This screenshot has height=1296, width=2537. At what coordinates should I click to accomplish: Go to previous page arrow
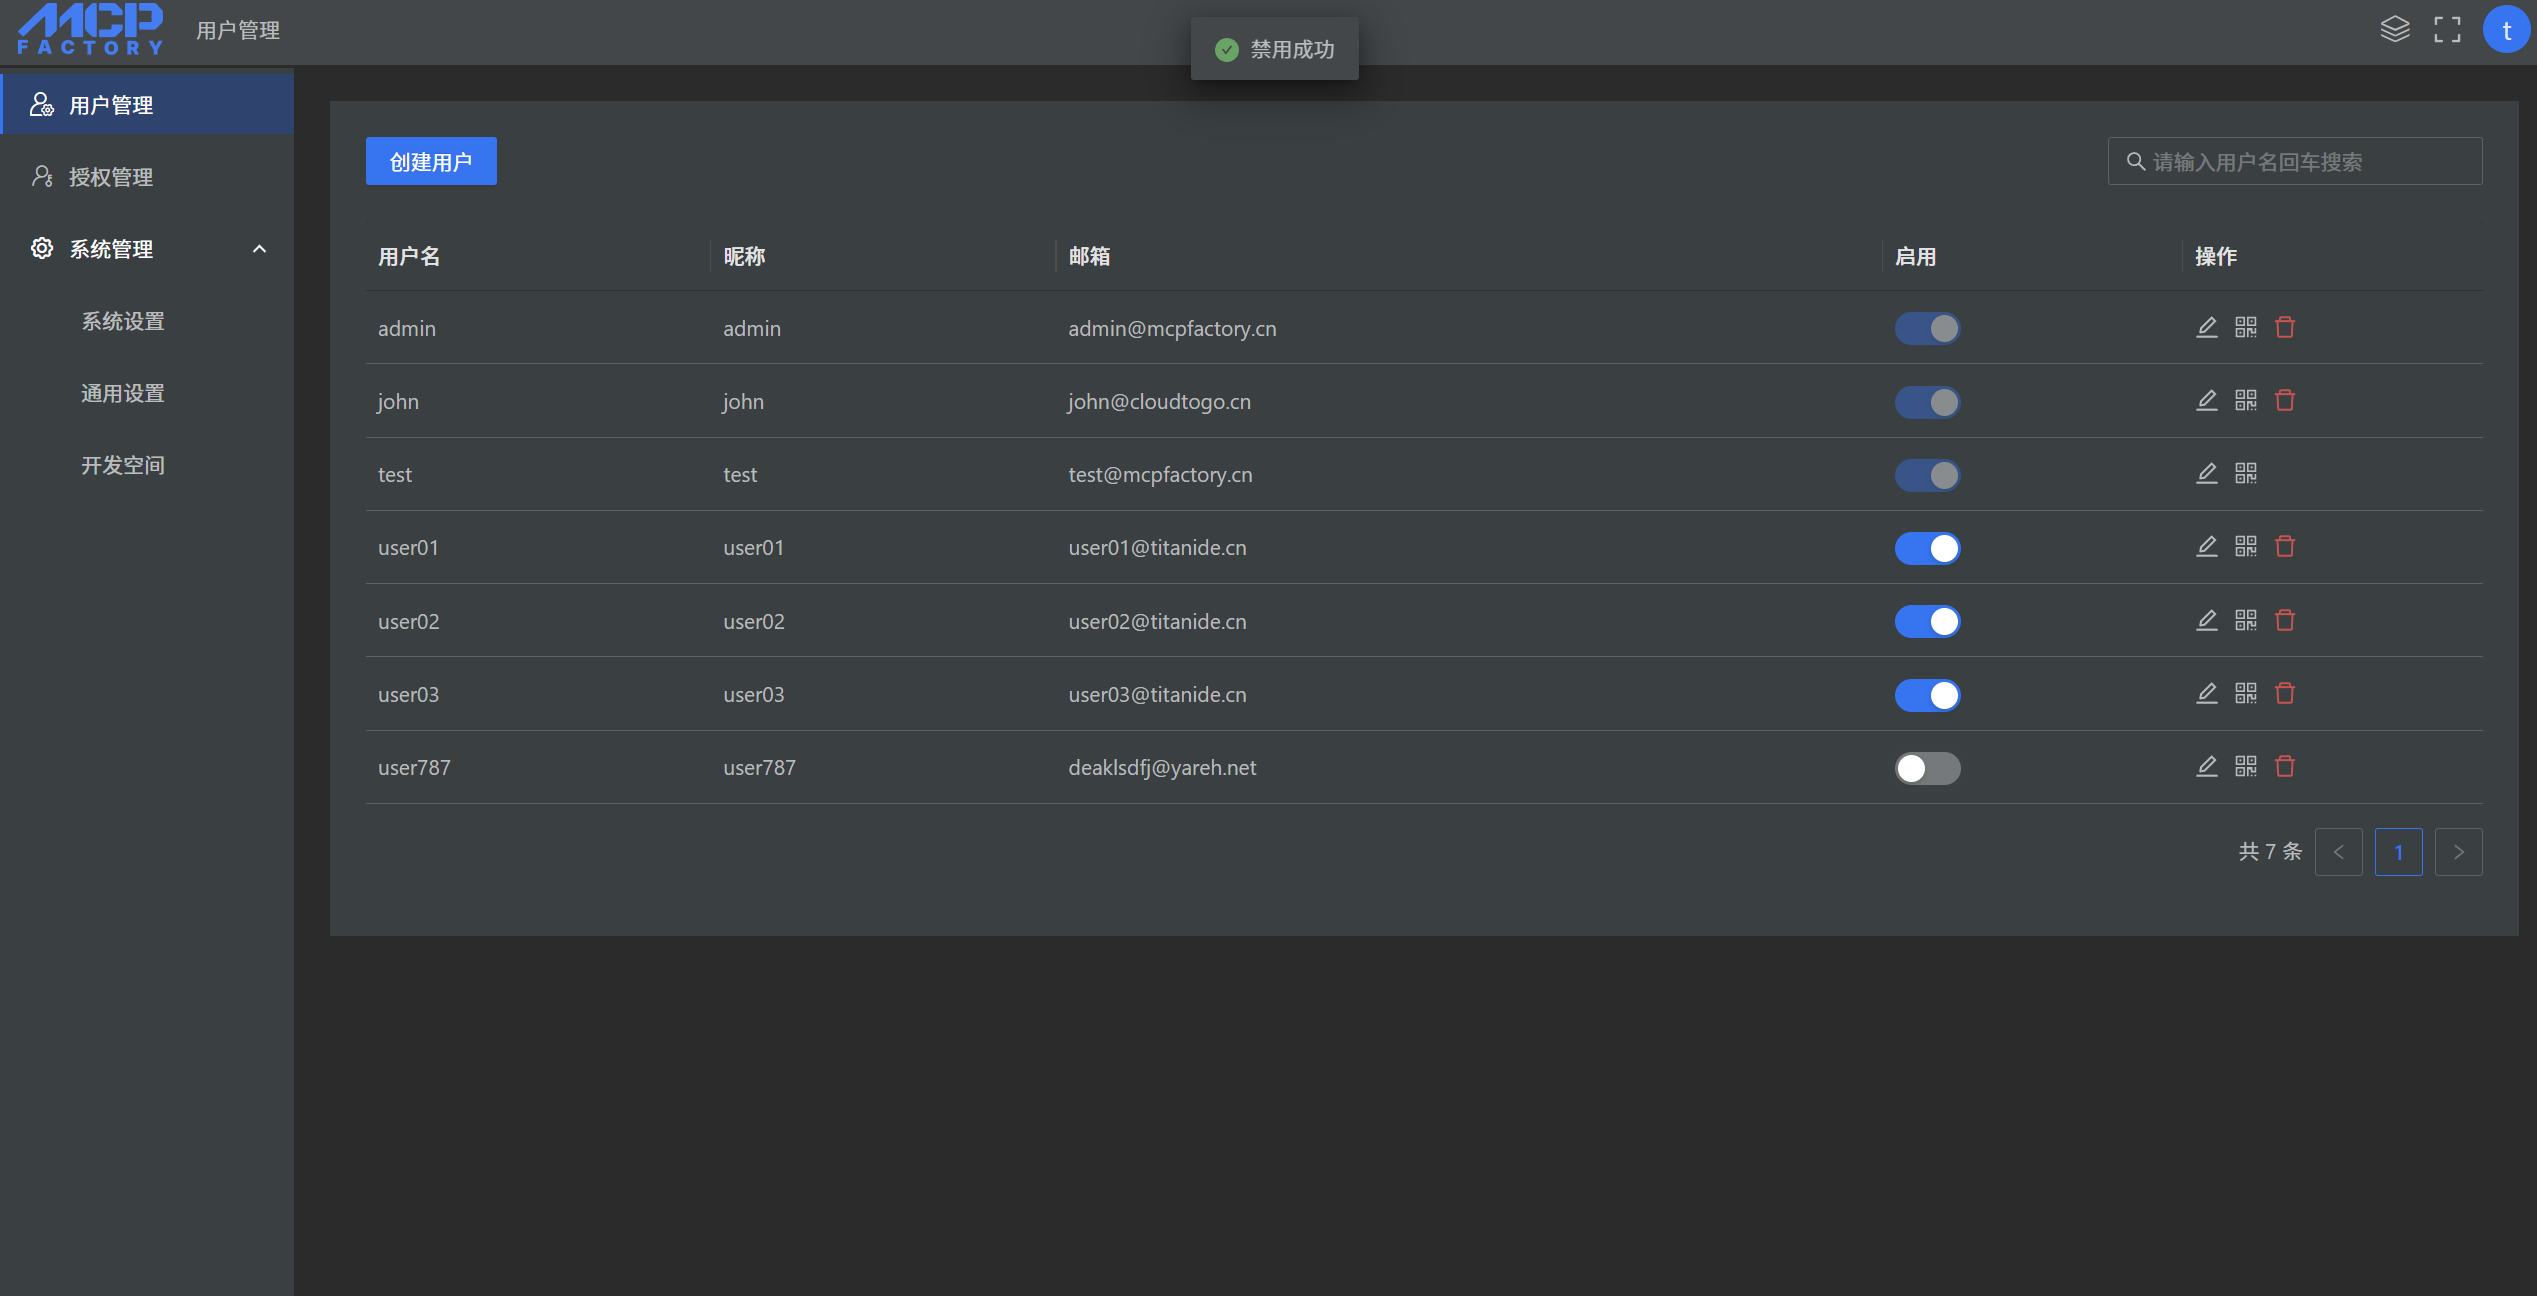(x=2338, y=852)
